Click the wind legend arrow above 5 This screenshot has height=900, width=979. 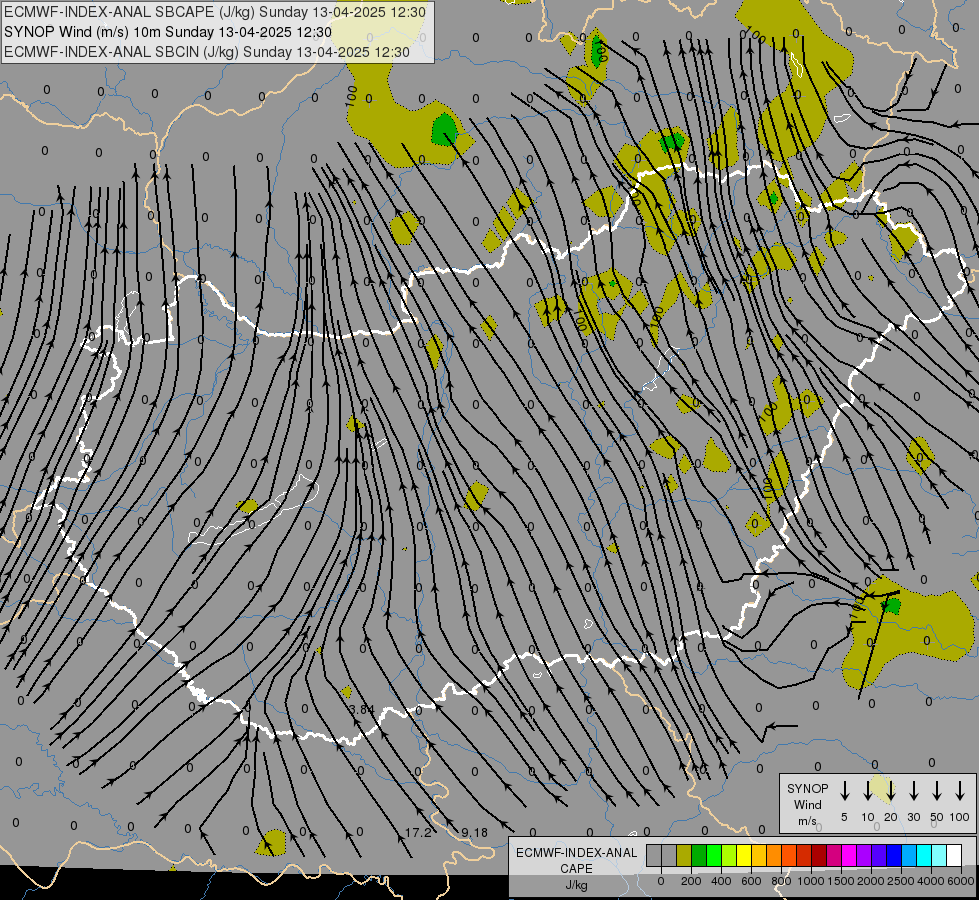845,791
